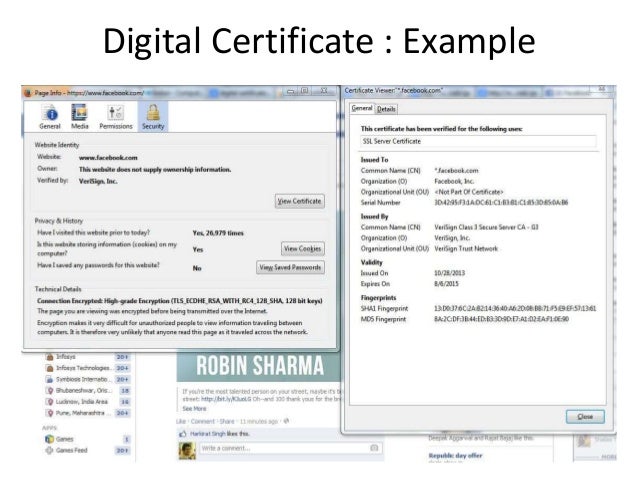
Task: Click the 20+ badge beside Infosys
Action: 122,357
